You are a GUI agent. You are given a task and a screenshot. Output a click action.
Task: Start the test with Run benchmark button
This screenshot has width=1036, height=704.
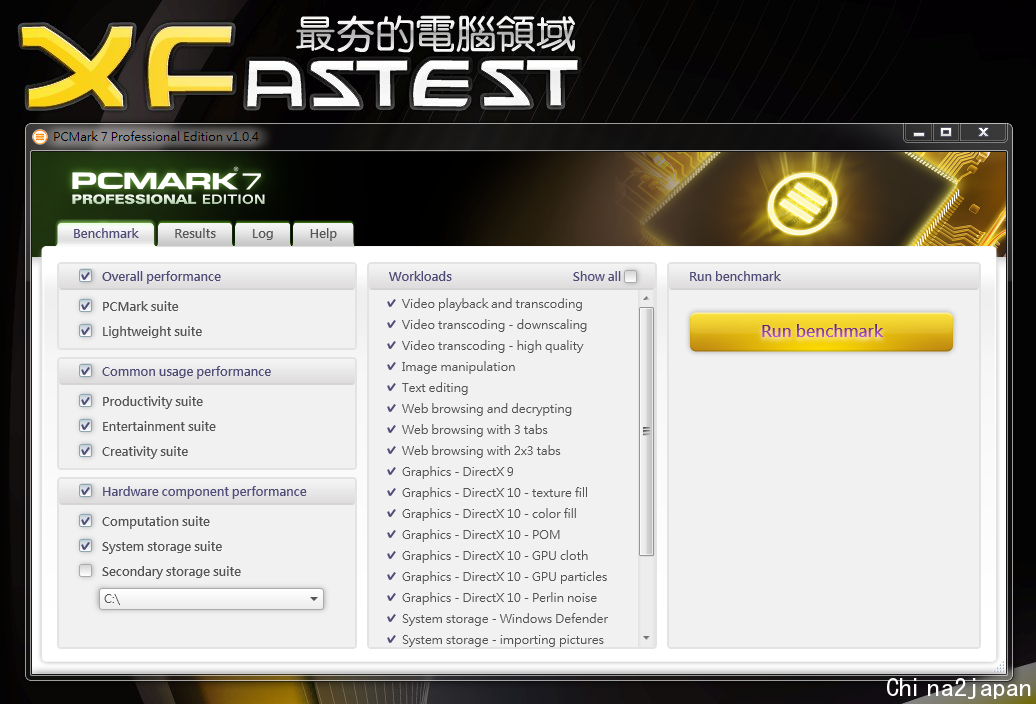(x=821, y=332)
